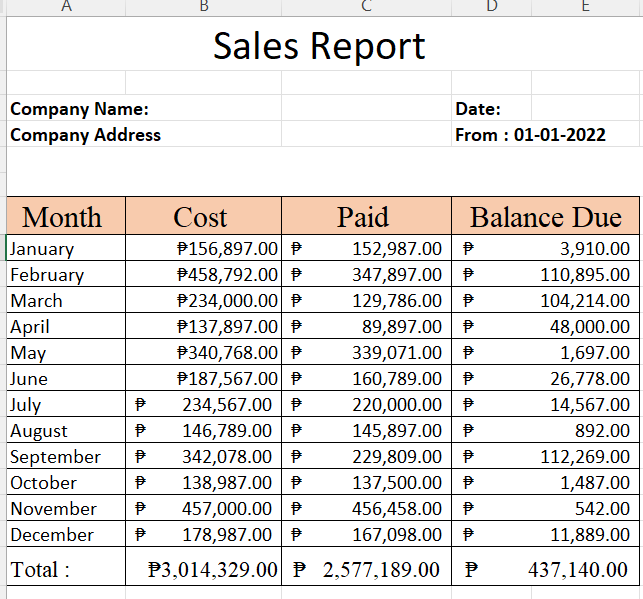Click the January row label
The width and height of the screenshot is (643, 599).
[43, 249]
